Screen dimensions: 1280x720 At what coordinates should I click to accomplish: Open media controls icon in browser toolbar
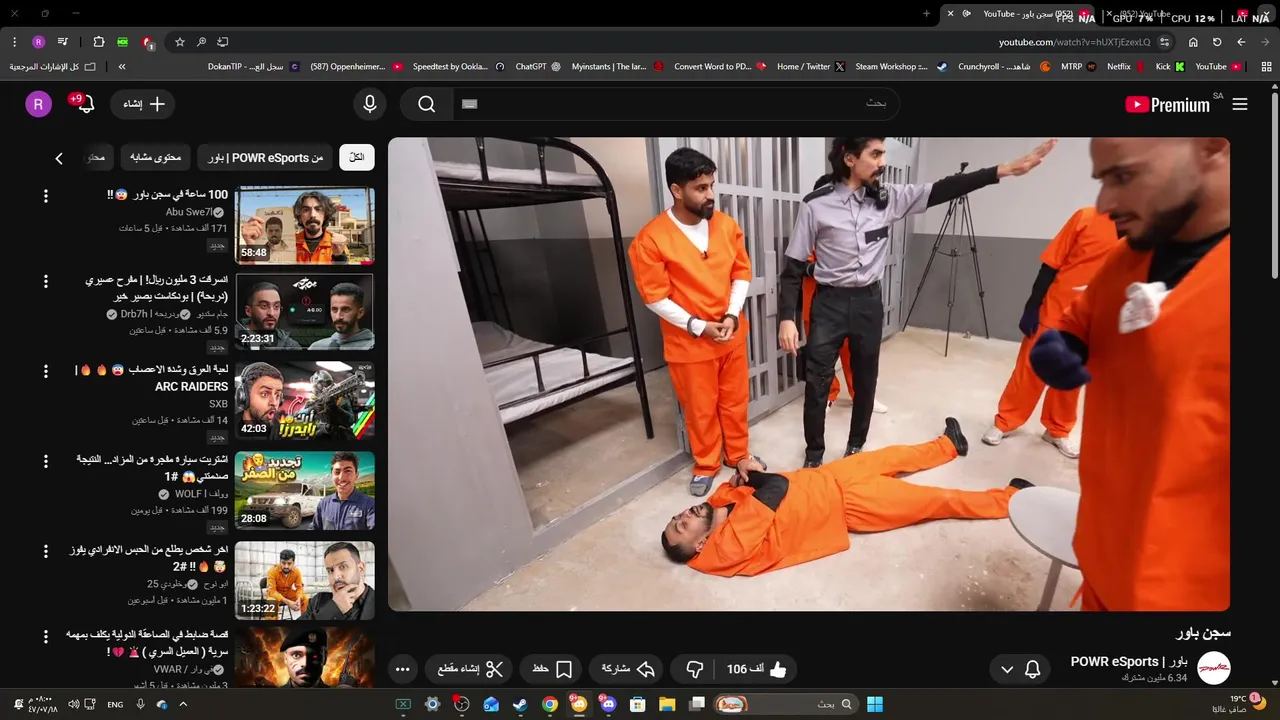click(63, 42)
